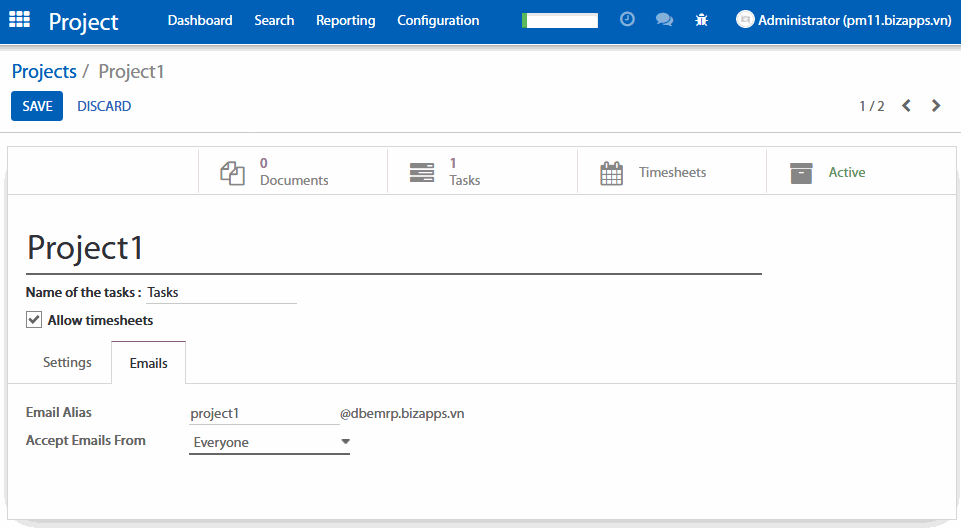Switch to the Settings tab
The width and height of the screenshot is (961, 528).
click(67, 362)
